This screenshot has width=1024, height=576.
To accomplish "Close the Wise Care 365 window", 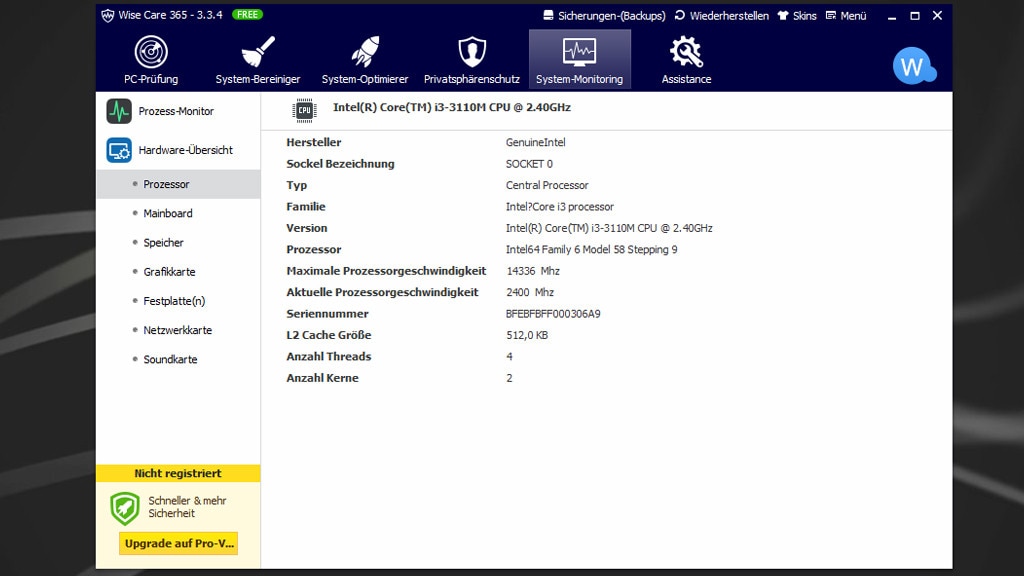I will pos(937,16).
